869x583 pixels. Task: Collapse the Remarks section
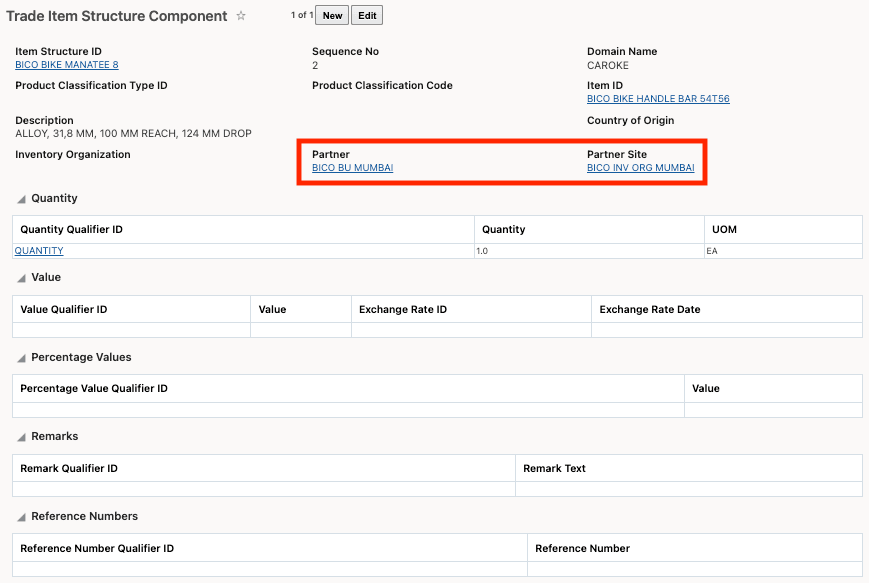click(x=22, y=437)
